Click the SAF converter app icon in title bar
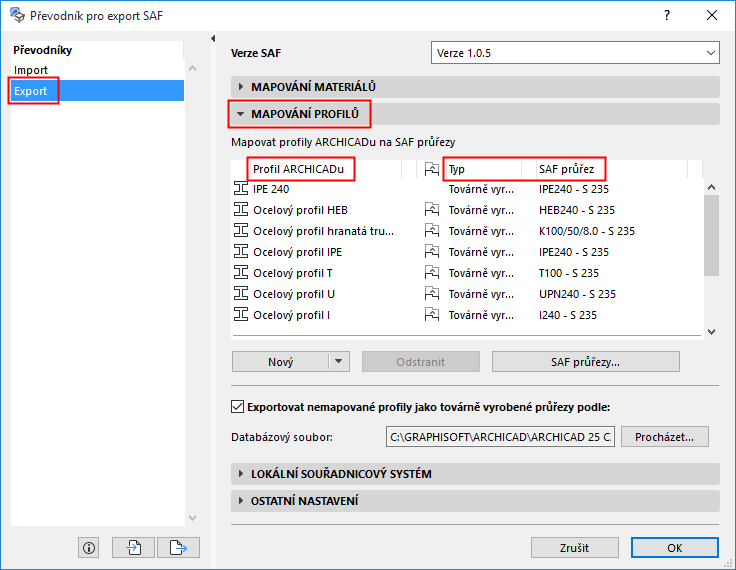Viewport: 736px width, 570px height. coord(17,15)
